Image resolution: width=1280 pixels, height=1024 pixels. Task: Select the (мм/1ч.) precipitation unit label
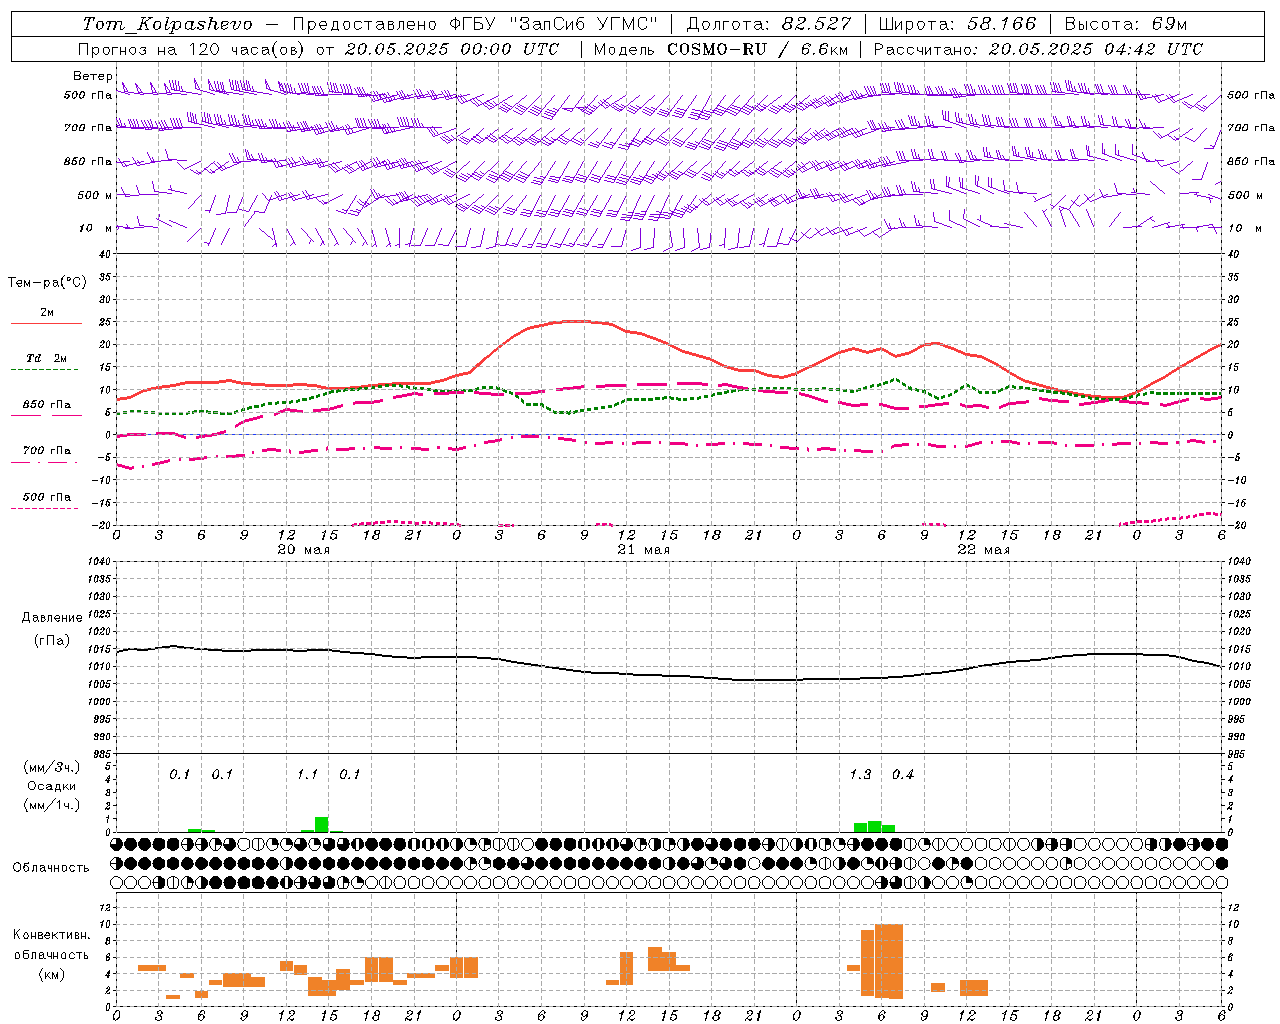pyautogui.click(x=52, y=805)
